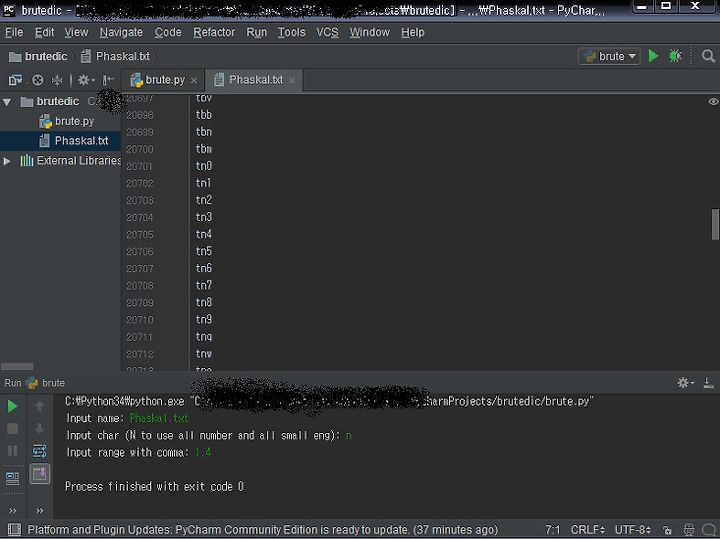This screenshot has width=720, height=539.
Task: Rerun brute from Run panel sidebar
Action: coord(12,406)
